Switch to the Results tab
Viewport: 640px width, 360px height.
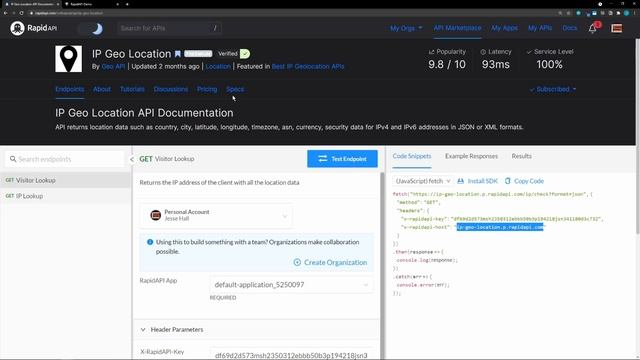[521, 156]
